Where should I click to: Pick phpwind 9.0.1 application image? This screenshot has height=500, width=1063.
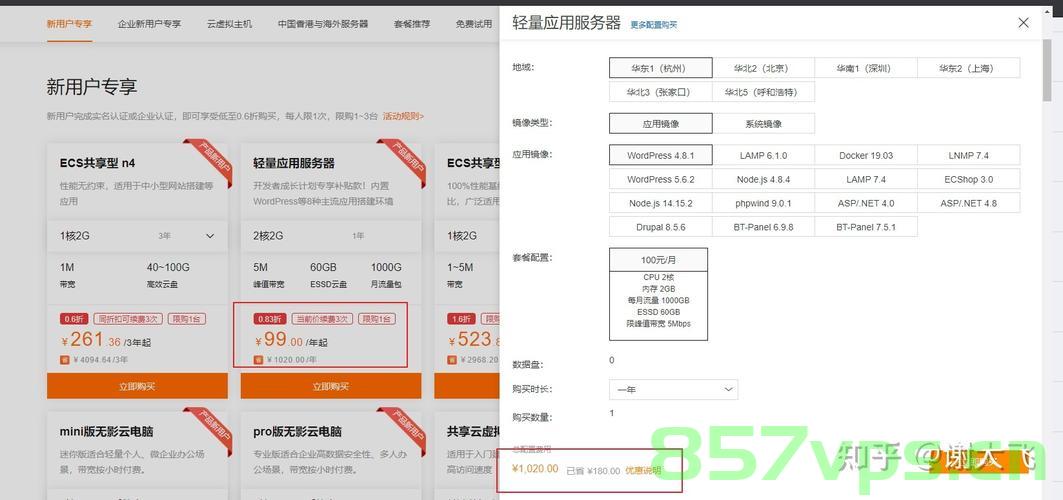pyautogui.click(x=763, y=203)
